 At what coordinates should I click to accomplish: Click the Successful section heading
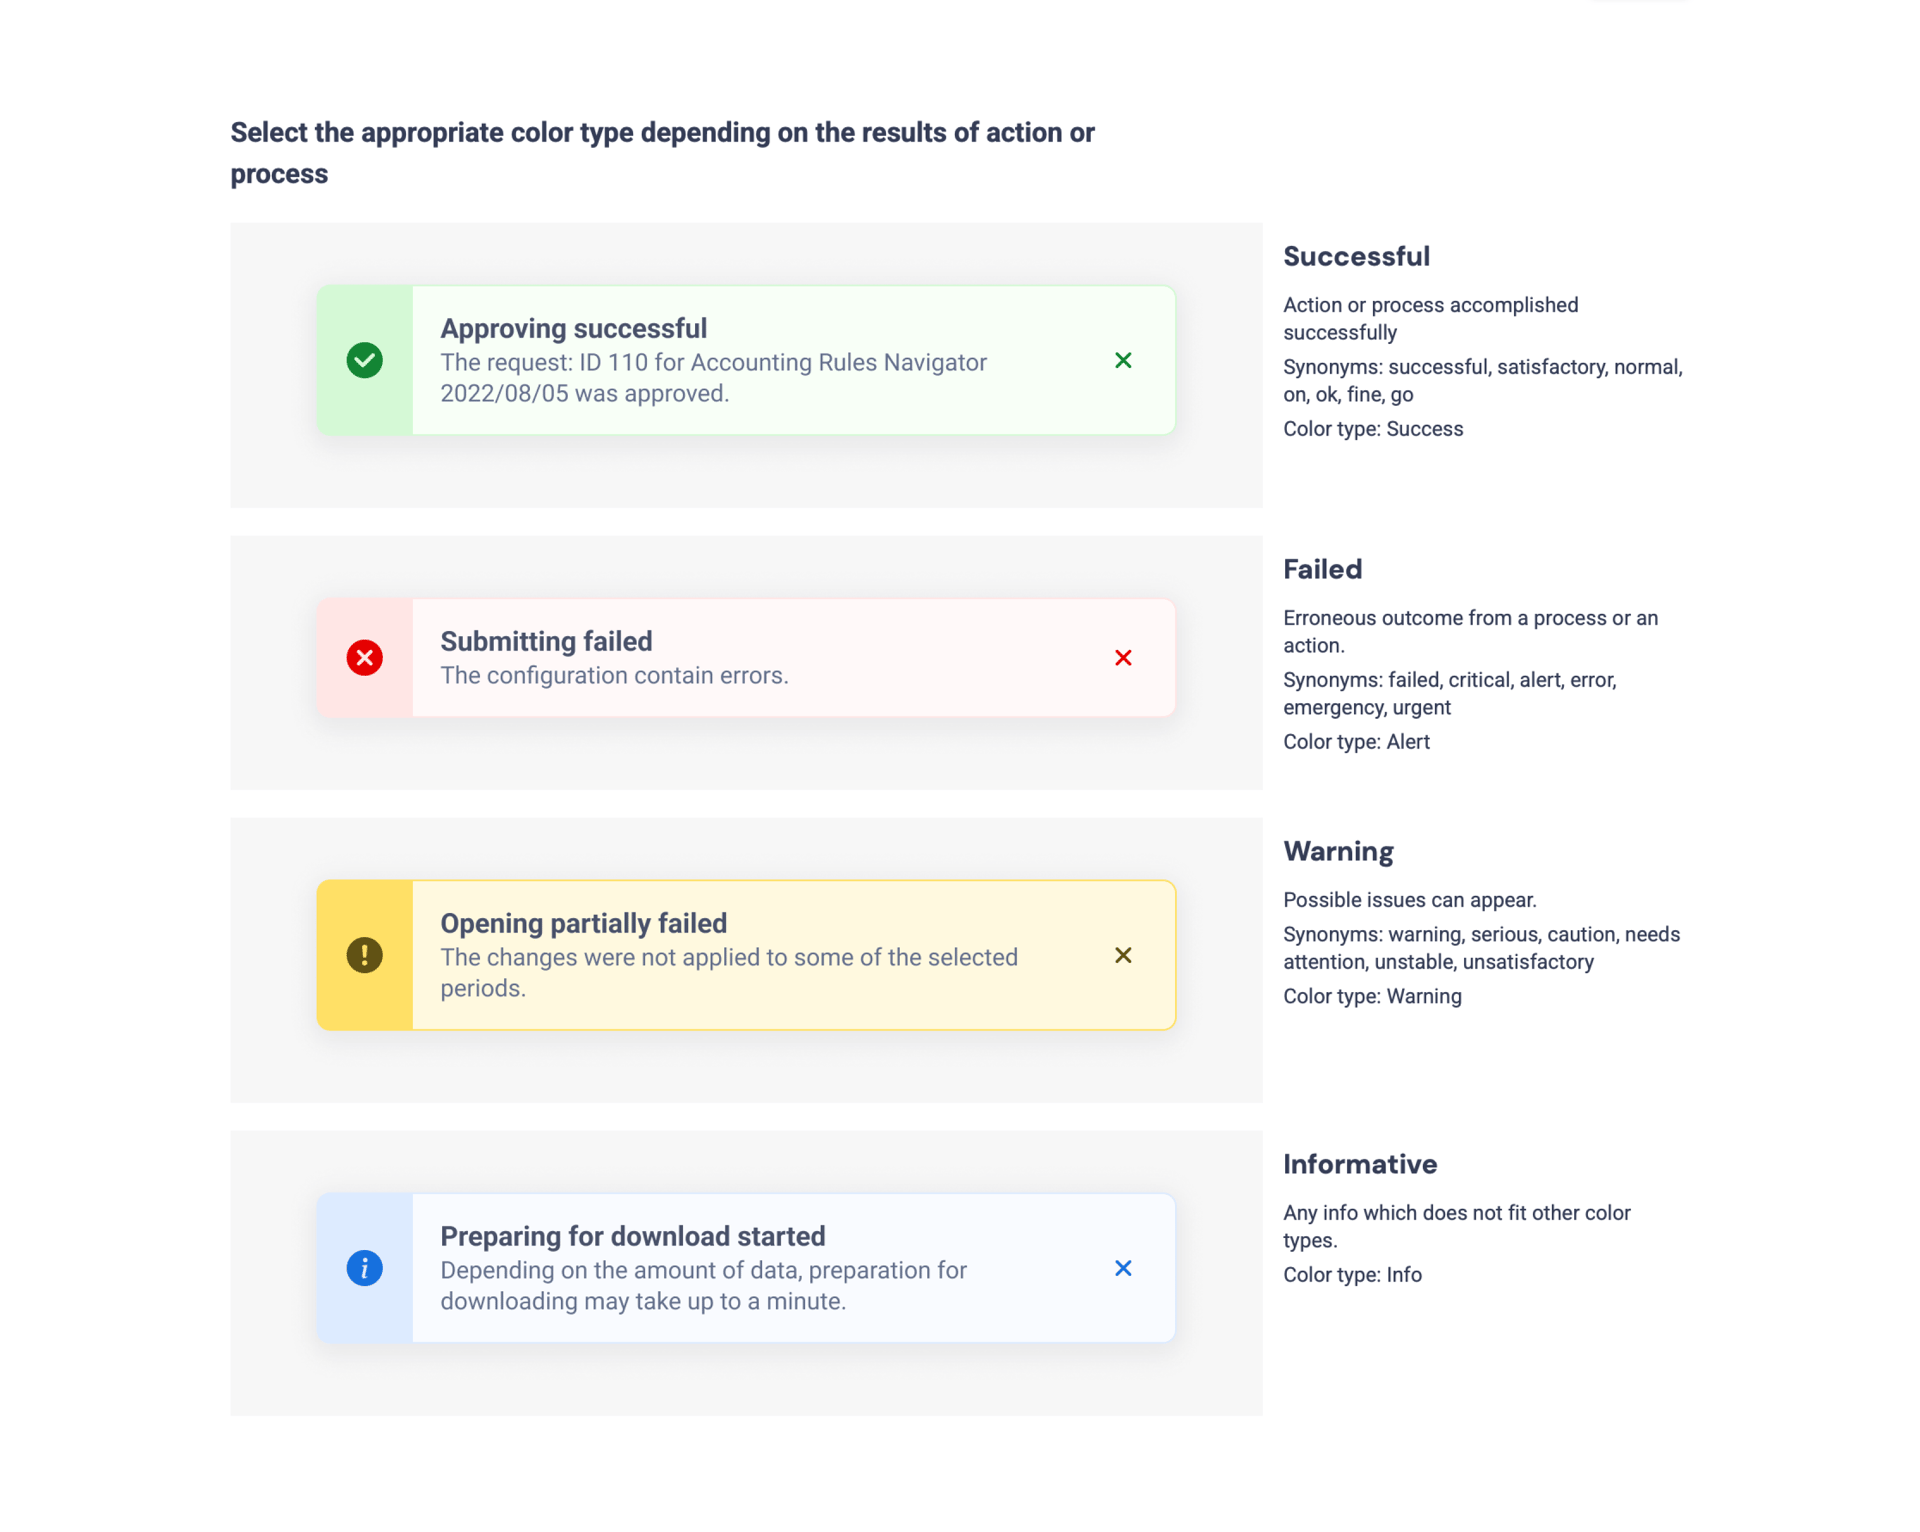(x=1356, y=256)
